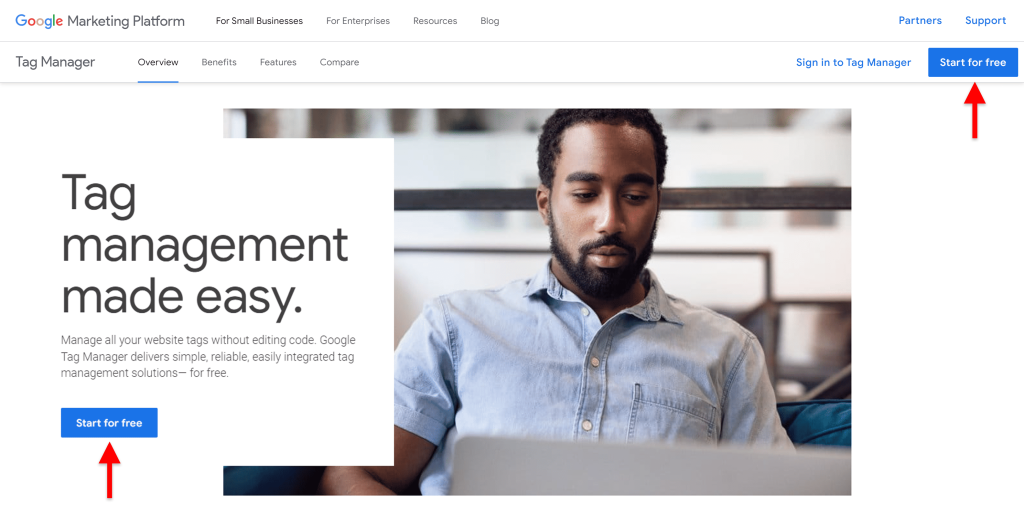Viewport: 1024px width, 523px height.
Task: Go to the Resources section
Action: pyautogui.click(x=435, y=21)
